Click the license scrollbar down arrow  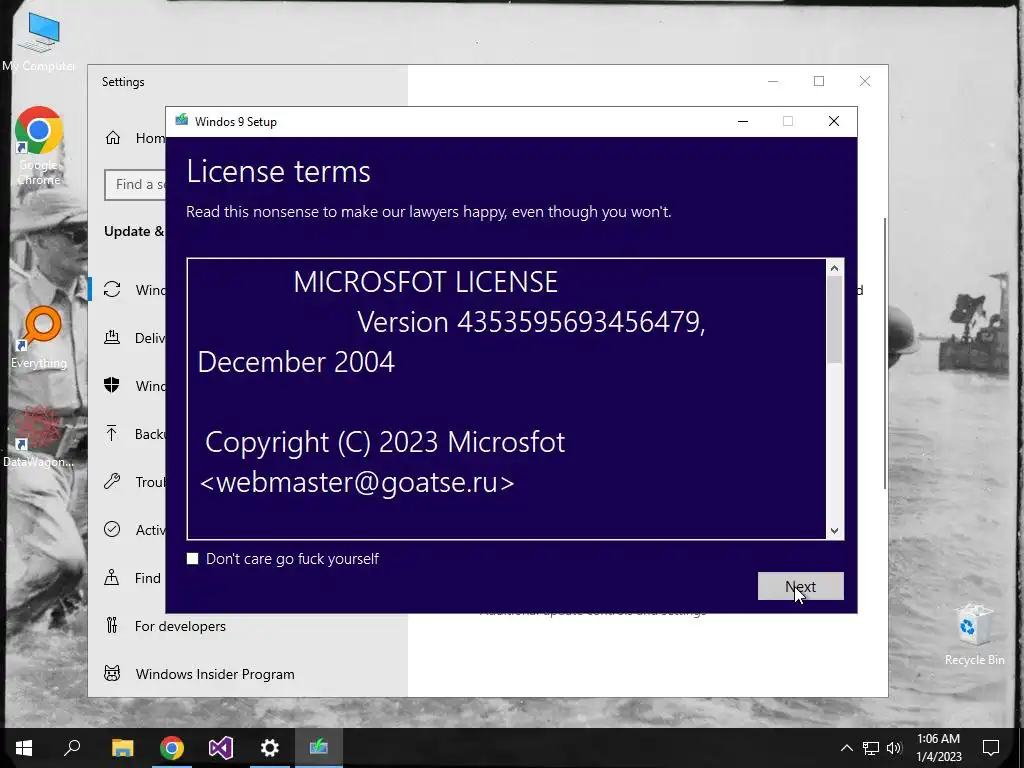834,531
